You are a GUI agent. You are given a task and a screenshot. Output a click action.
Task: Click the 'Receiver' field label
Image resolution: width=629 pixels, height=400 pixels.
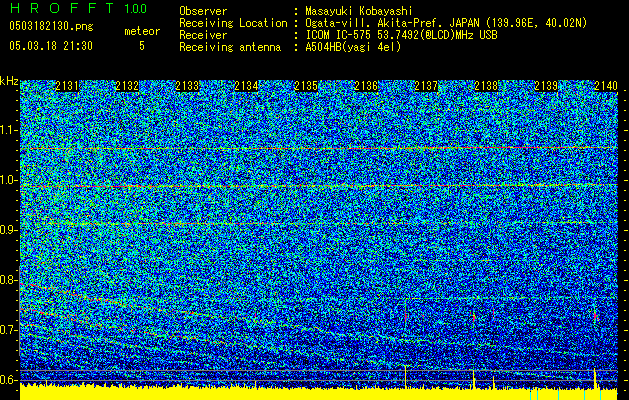[x=203, y=35]
